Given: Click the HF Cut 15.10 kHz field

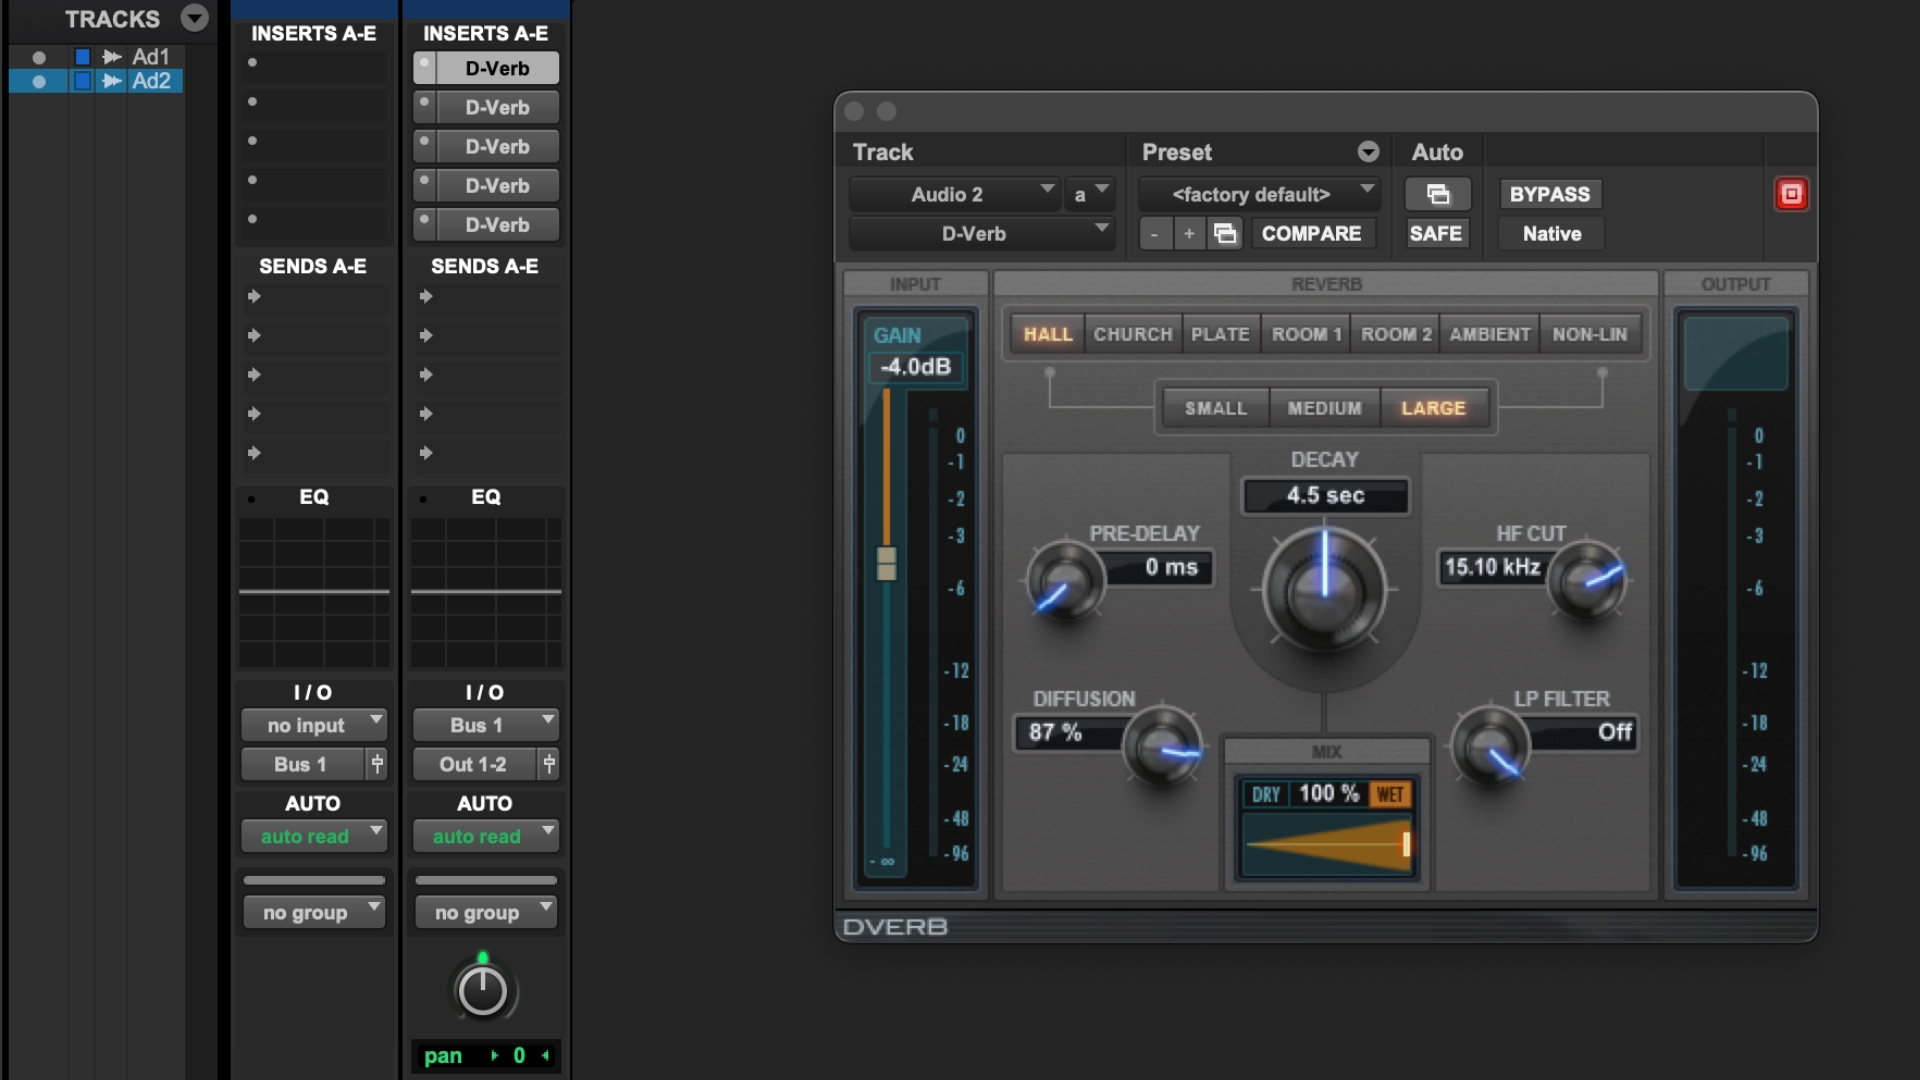Looking at the screenshot, I should (1492, 567).
